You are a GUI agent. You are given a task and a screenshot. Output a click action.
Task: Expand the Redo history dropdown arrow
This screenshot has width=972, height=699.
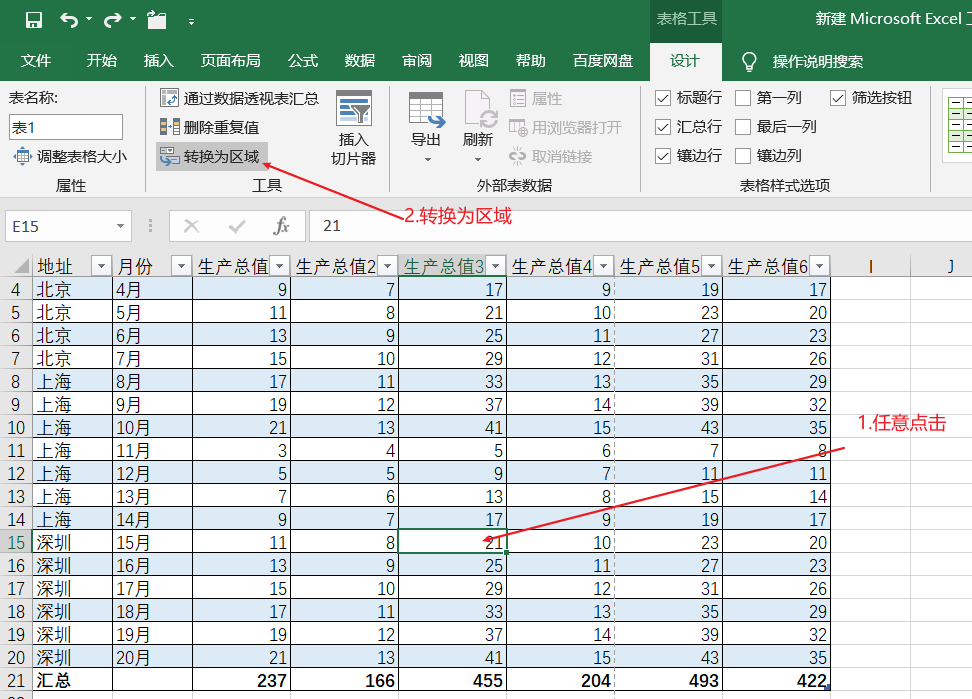click(133, 20)
